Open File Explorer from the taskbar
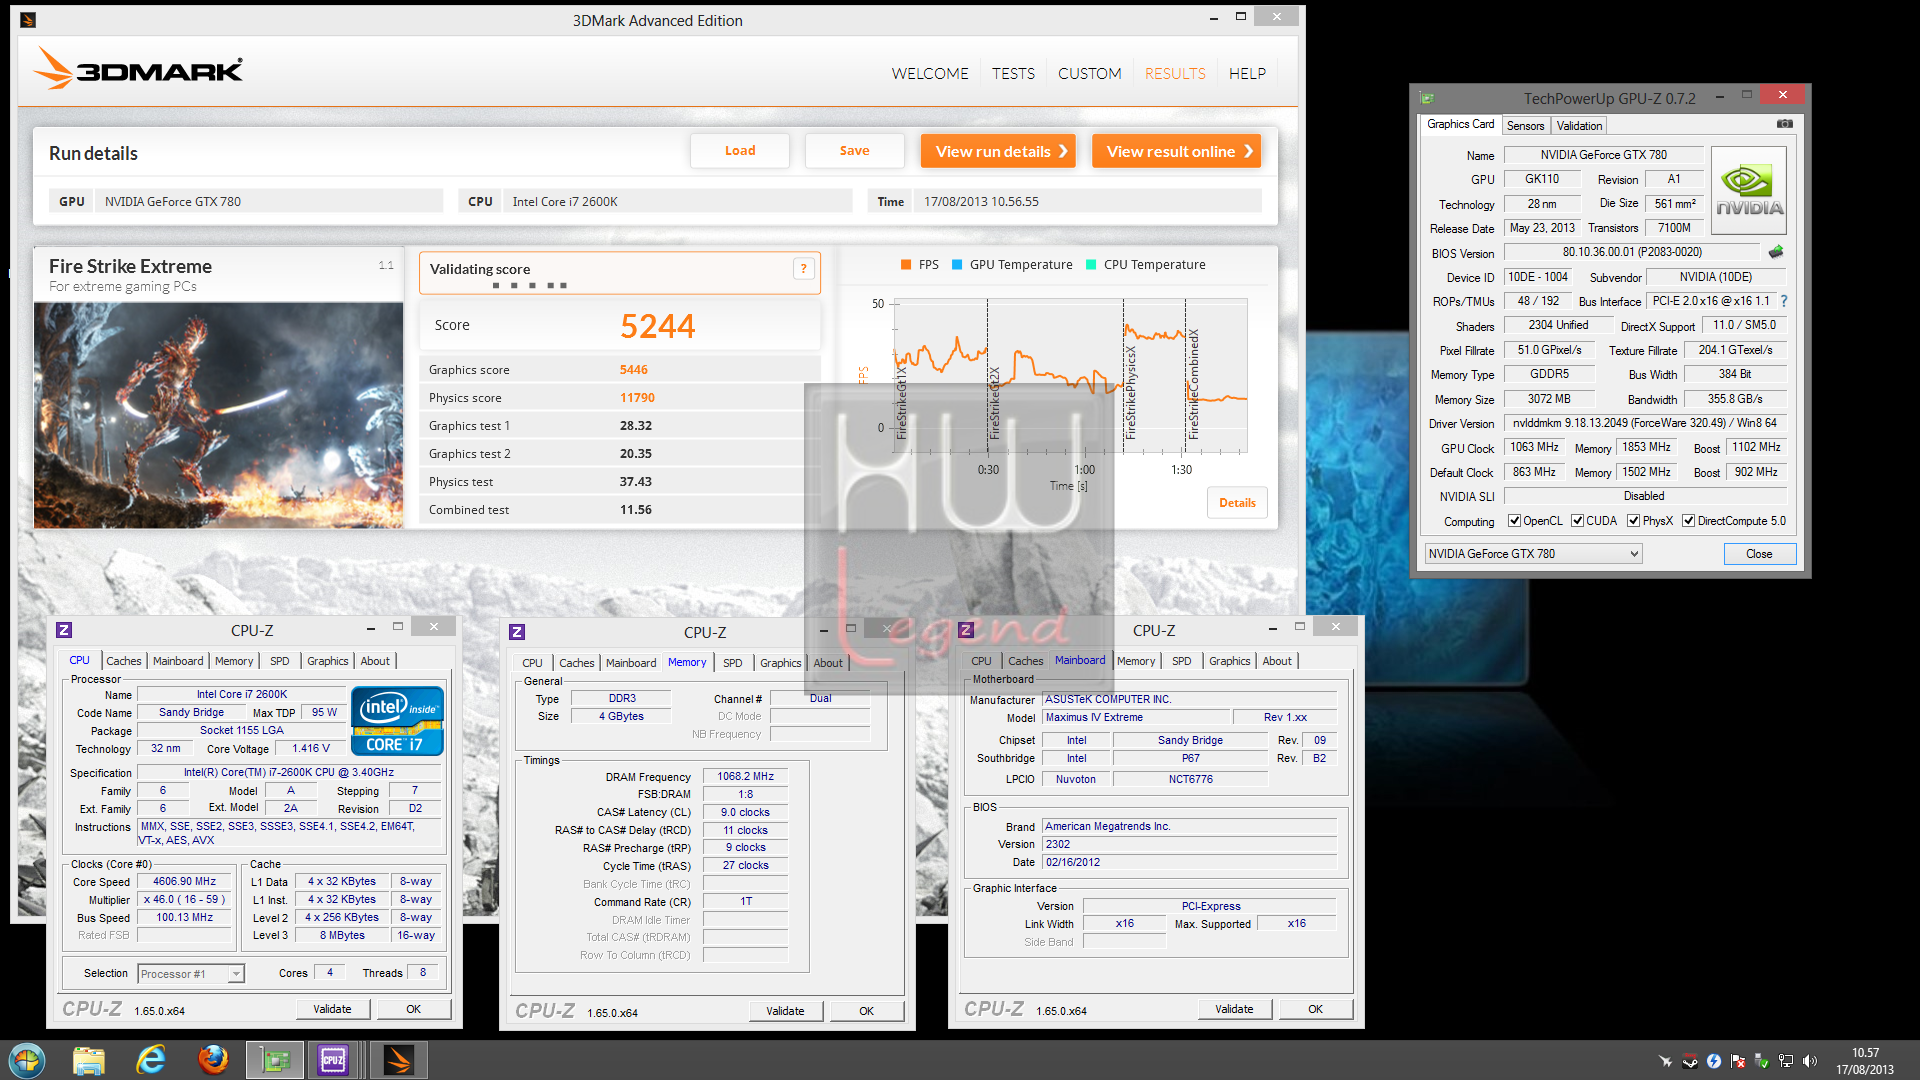Image resolution: width=1920 pixels, height=1080 pixels. [x=89, y=1060]
